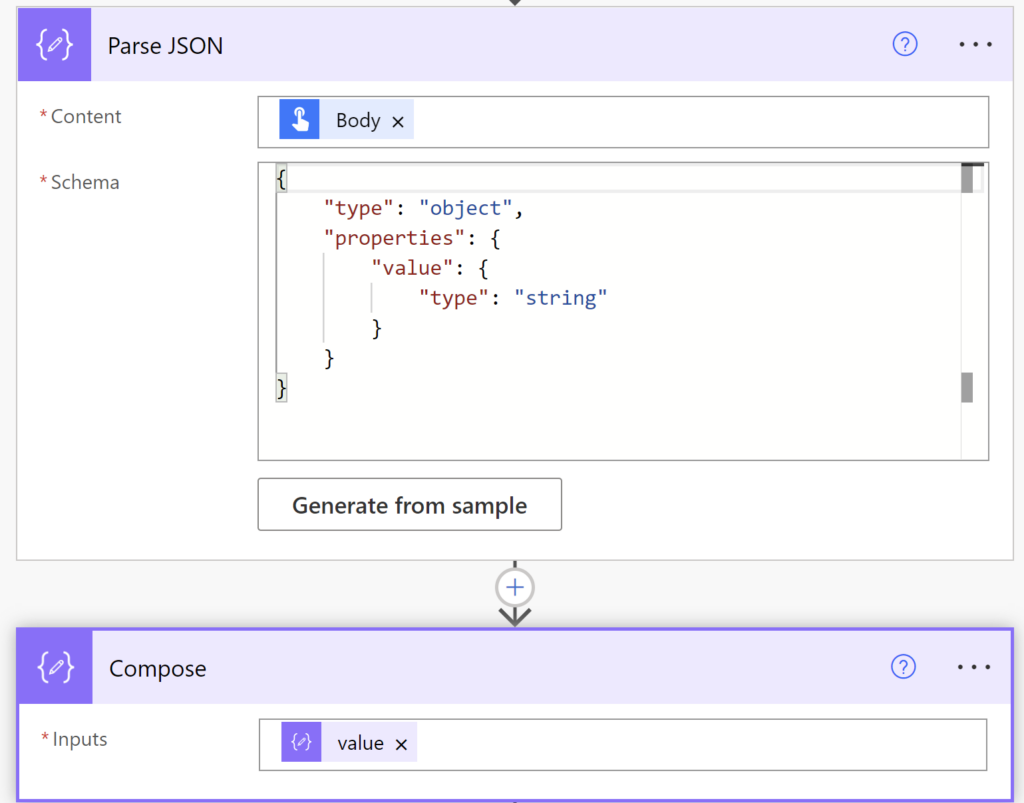Place cursor at schema final closing brace
This screenshot has height=803, width=1024.
[281, 388]
